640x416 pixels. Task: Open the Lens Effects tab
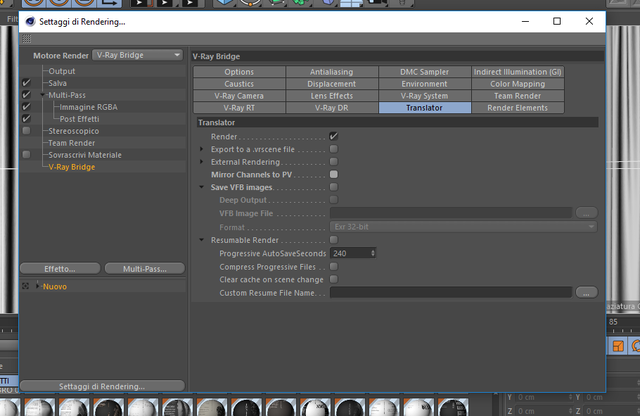point(331,96)
